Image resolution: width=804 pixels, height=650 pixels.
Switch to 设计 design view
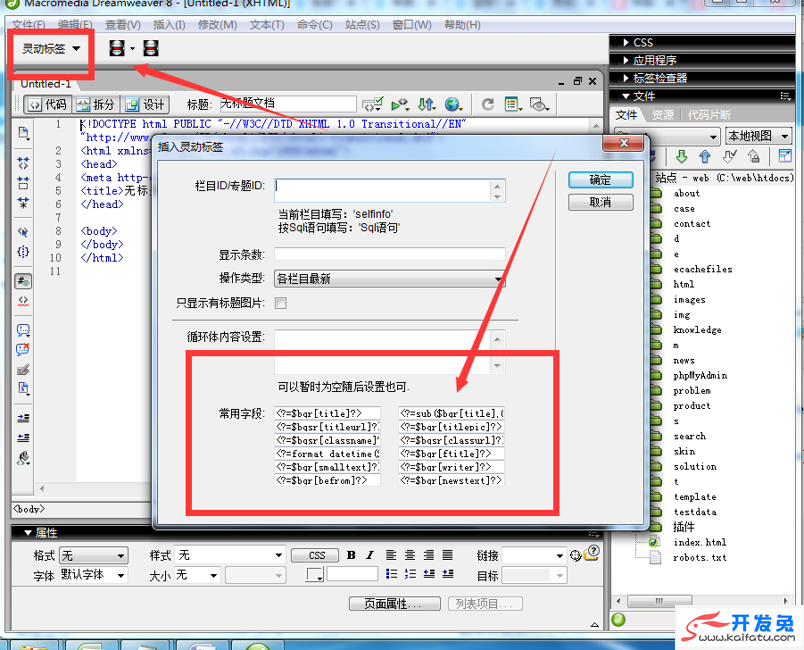[x=144, y=104]
